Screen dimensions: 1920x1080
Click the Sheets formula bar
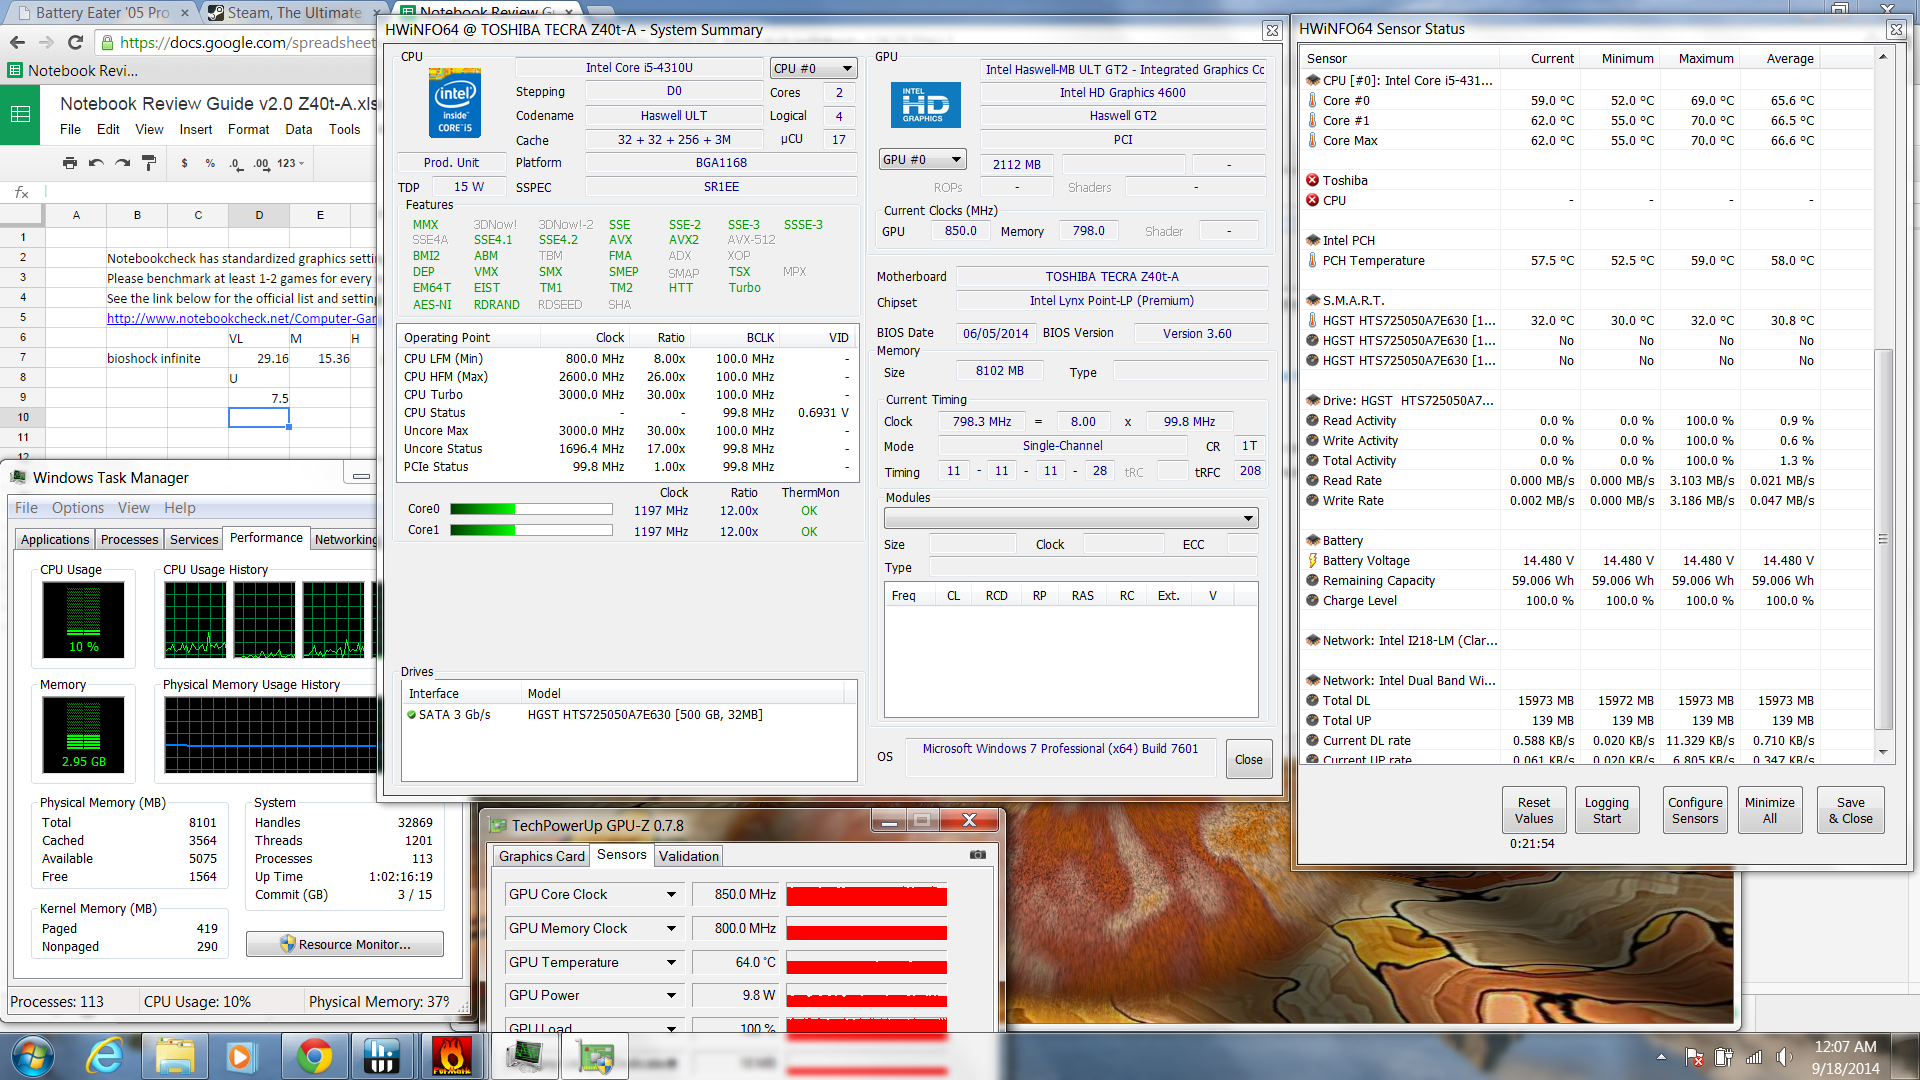click(210, 192)
